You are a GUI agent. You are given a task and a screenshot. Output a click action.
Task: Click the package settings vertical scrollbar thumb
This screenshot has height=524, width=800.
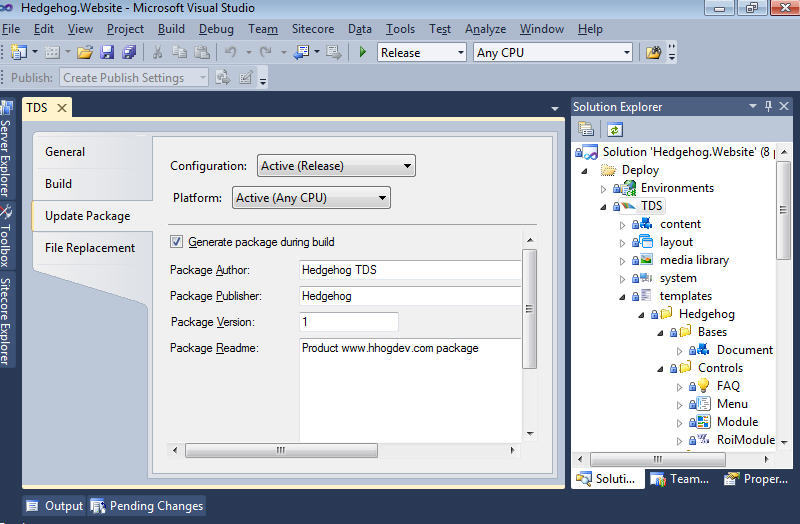[x=530, y=309]
